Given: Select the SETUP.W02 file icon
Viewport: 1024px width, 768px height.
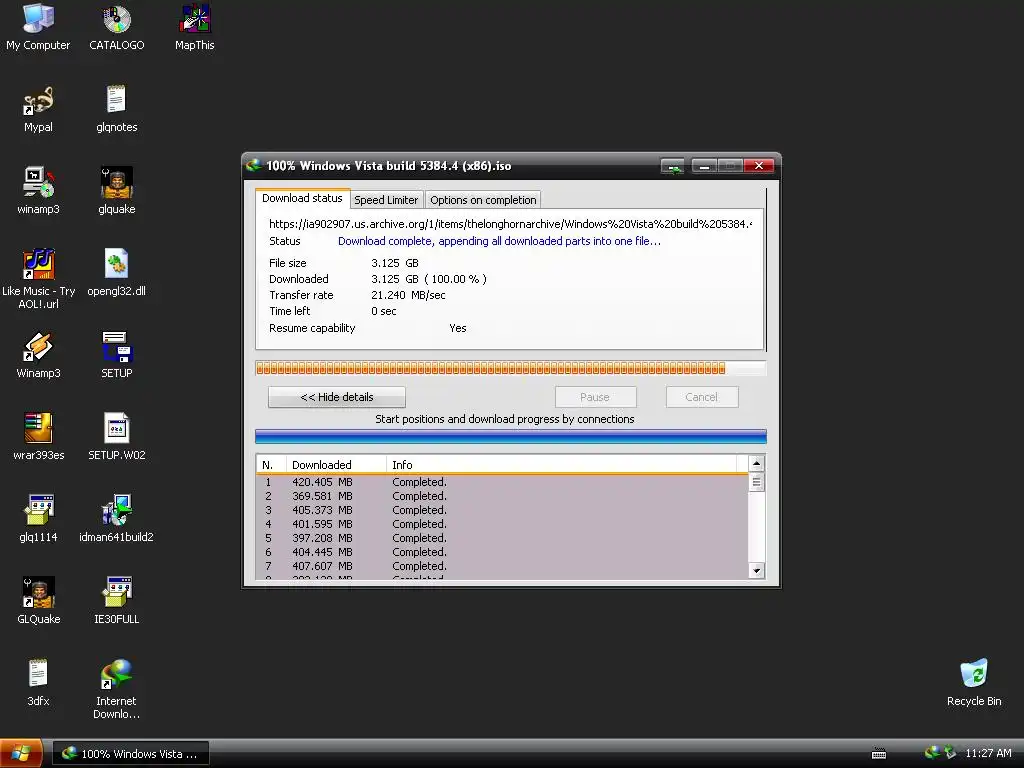Looking at the screenshot, I should click(116, 436).
